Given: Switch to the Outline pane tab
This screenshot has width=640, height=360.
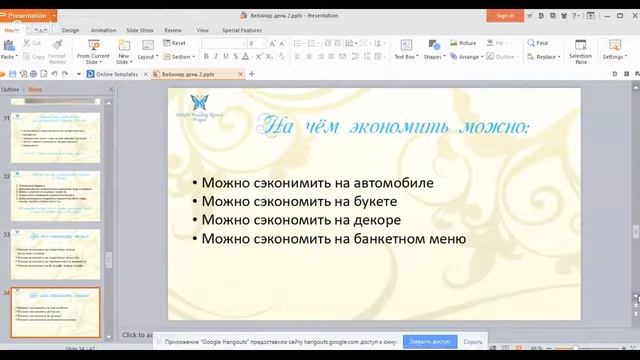Looking at the screenshot, I should click(x=10, y=89).
